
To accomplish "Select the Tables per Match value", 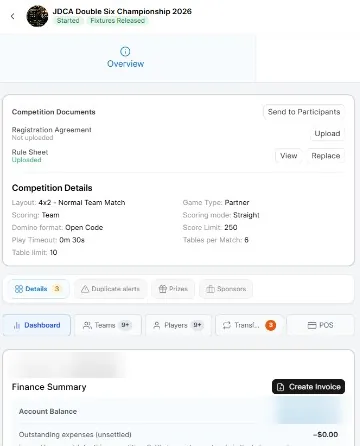I will 246,240.
